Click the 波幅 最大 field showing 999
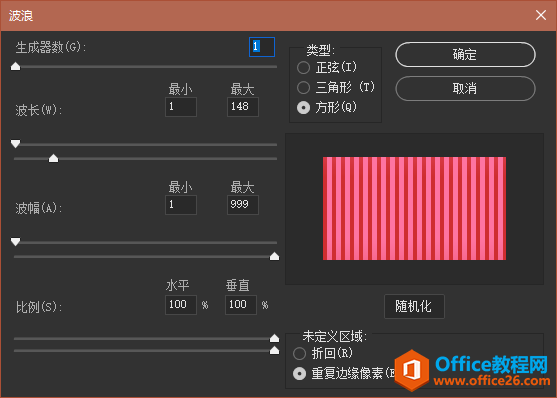The height and width of the screenshot is (398, 557). coord(243,205)
